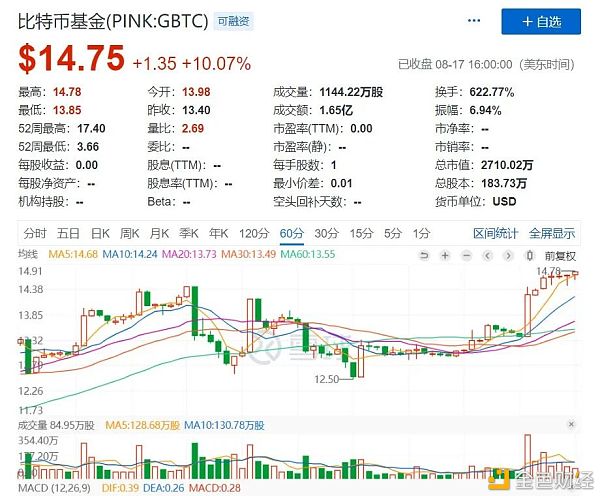
Task: Pan chart right with the right chevron
Action: click(x=508, y=255)
